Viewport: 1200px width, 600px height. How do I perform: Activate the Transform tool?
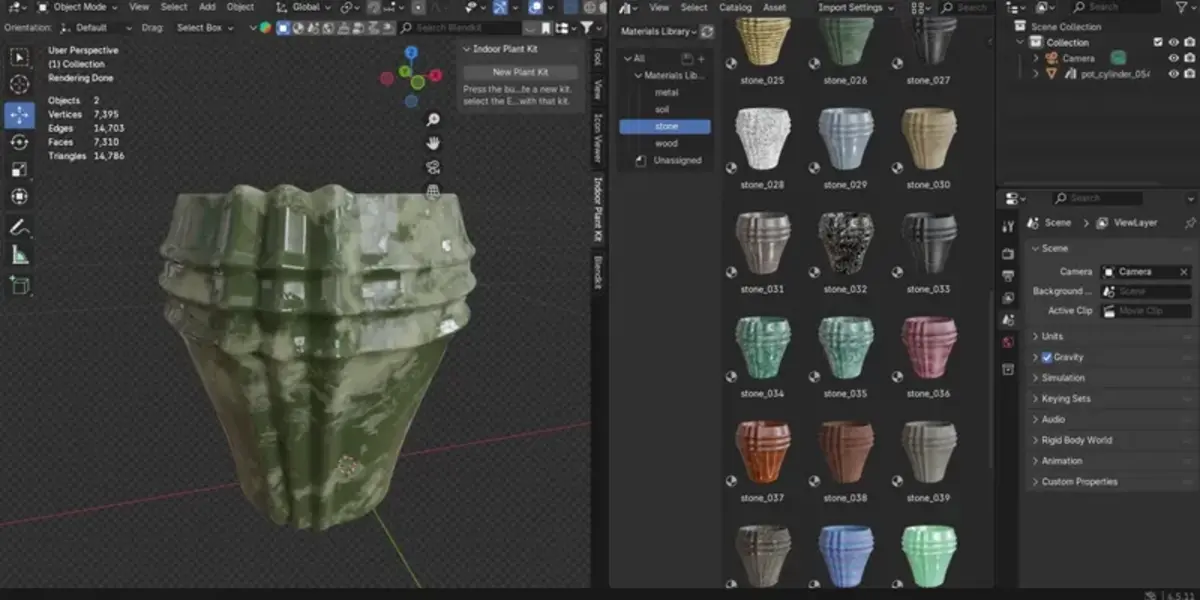(x=19, y=197)
